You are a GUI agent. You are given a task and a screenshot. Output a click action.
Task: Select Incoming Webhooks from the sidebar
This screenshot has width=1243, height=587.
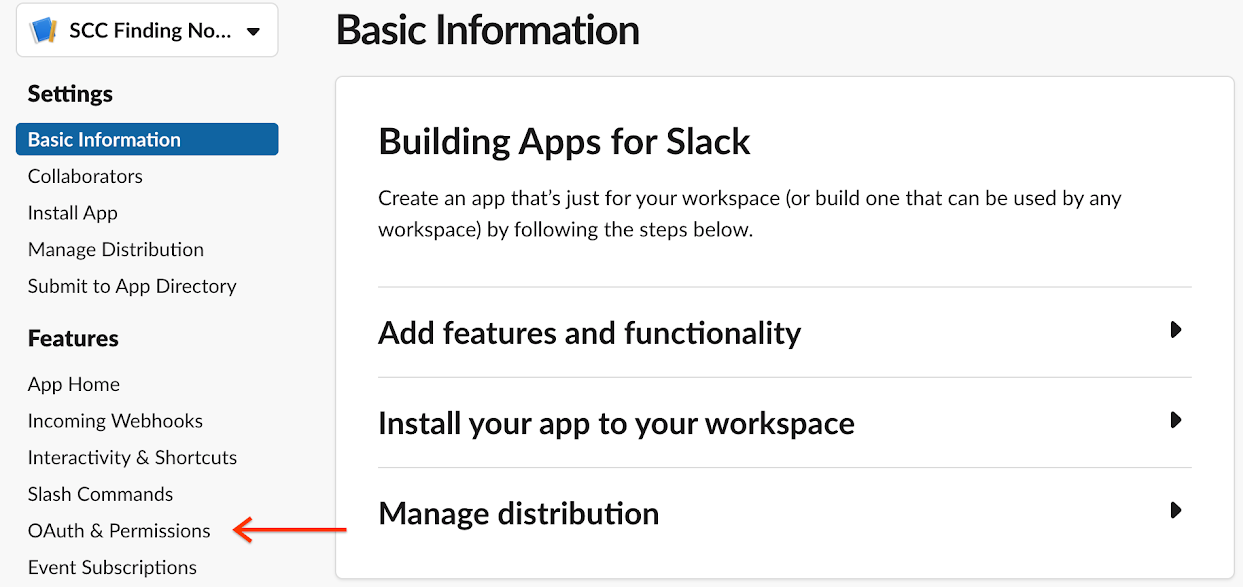pyautogui.click(x=115, y=421)
